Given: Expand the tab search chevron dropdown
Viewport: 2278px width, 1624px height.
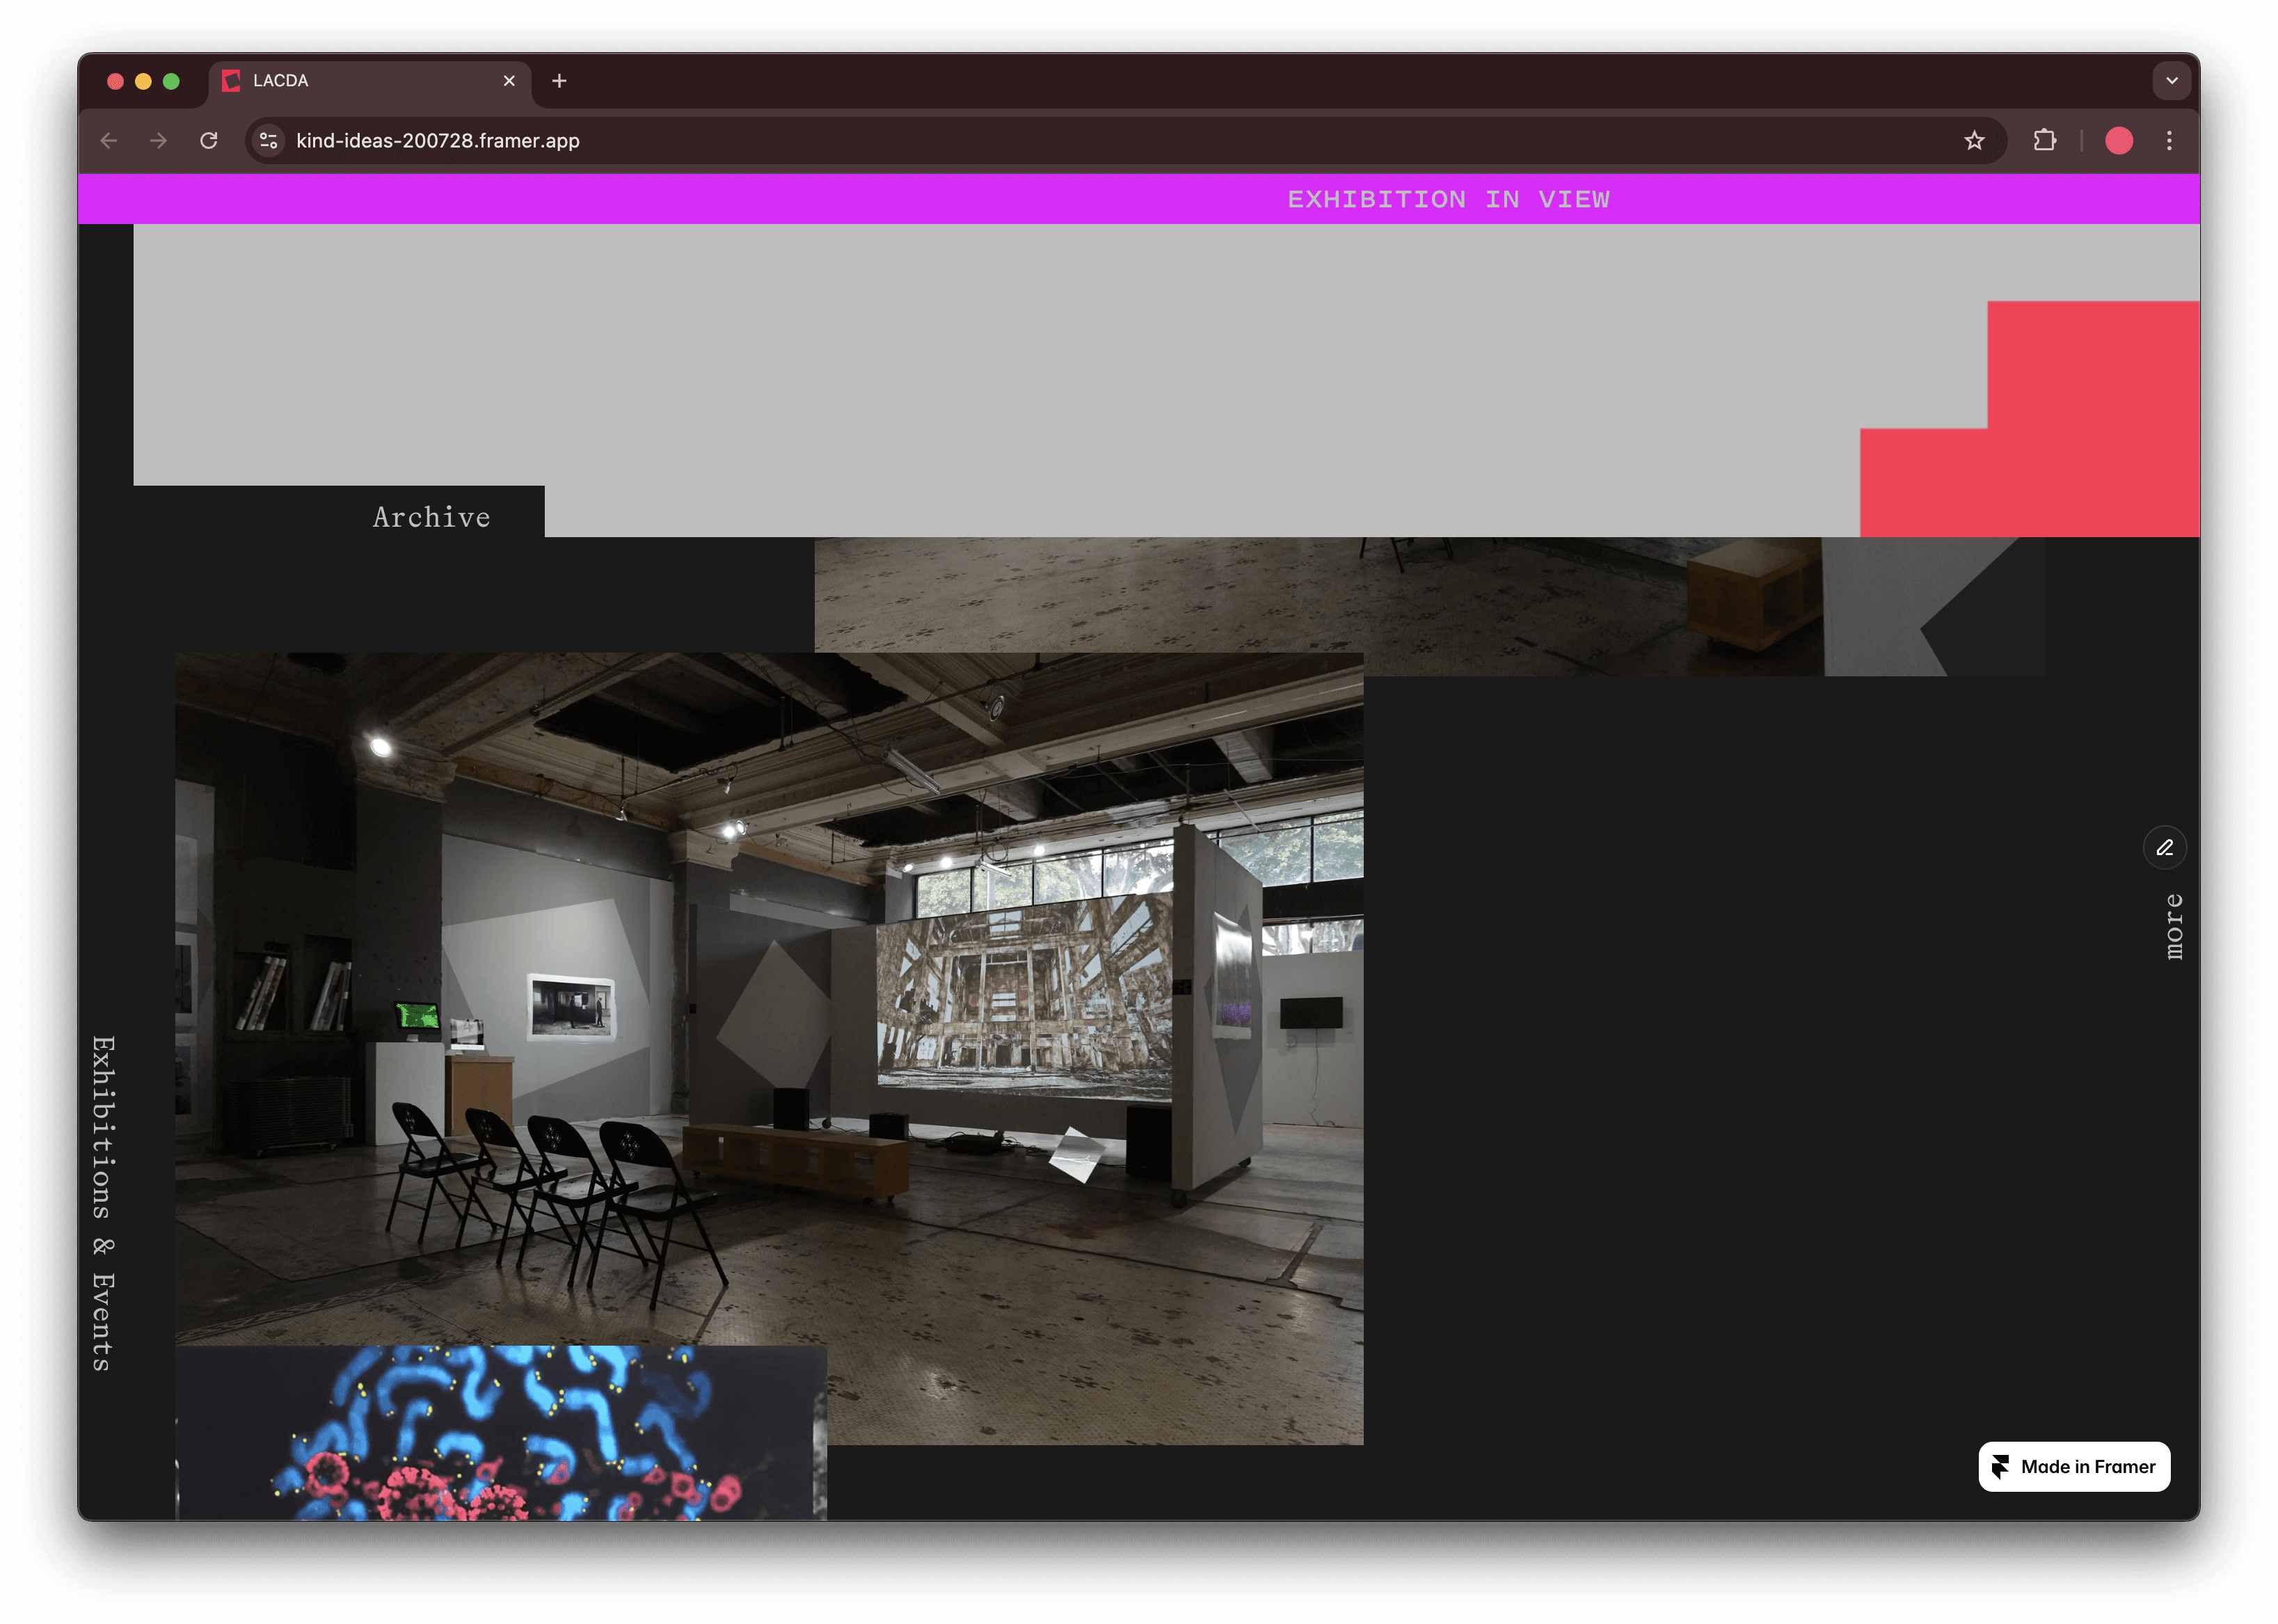Looking at the screenshot, I should click(2171, 81).
